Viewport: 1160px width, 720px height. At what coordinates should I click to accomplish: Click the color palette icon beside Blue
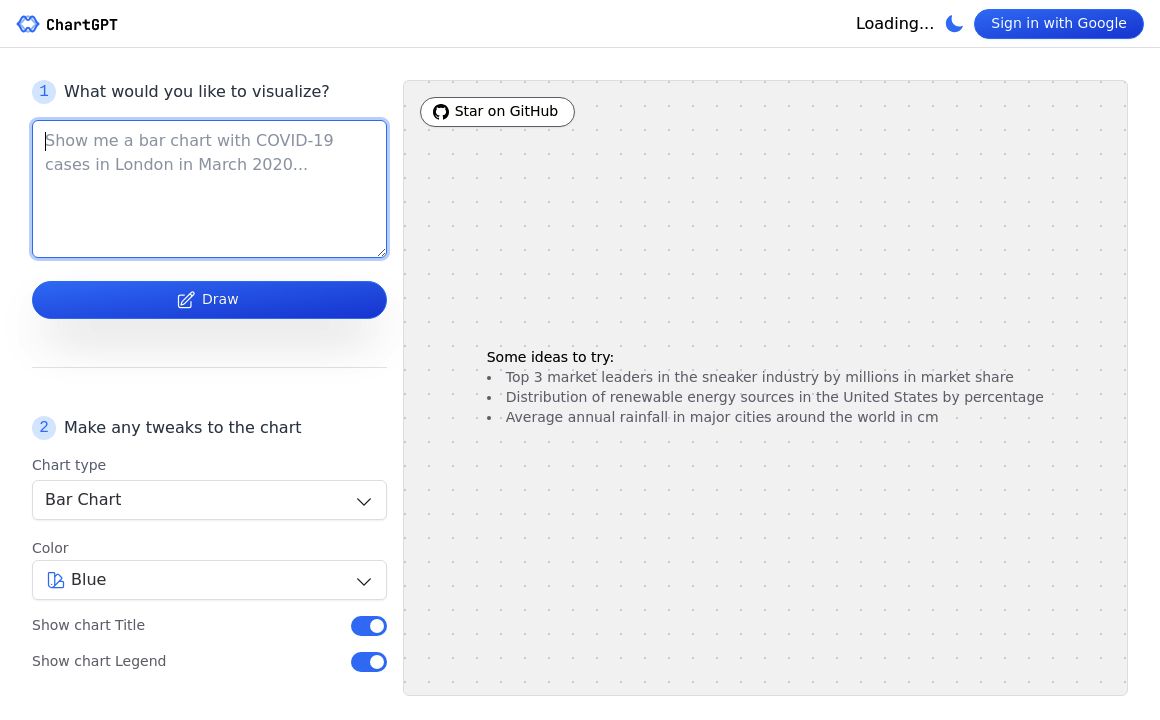(x=56, y=580)
